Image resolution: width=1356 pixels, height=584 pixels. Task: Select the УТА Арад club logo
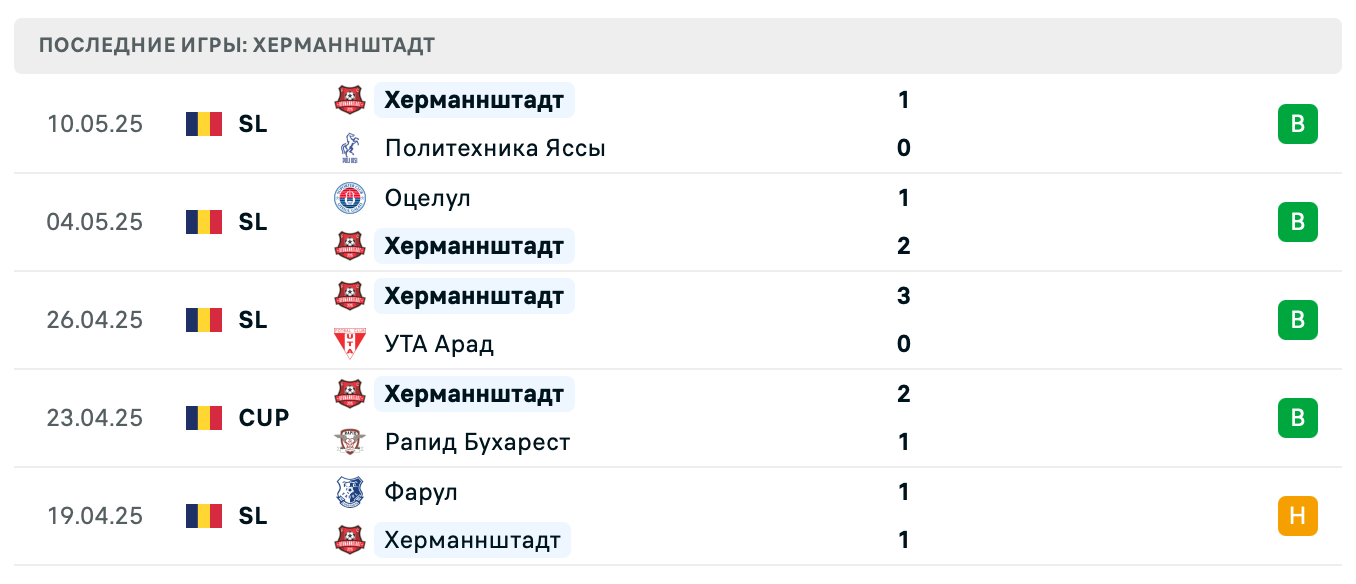click(349, 344)
